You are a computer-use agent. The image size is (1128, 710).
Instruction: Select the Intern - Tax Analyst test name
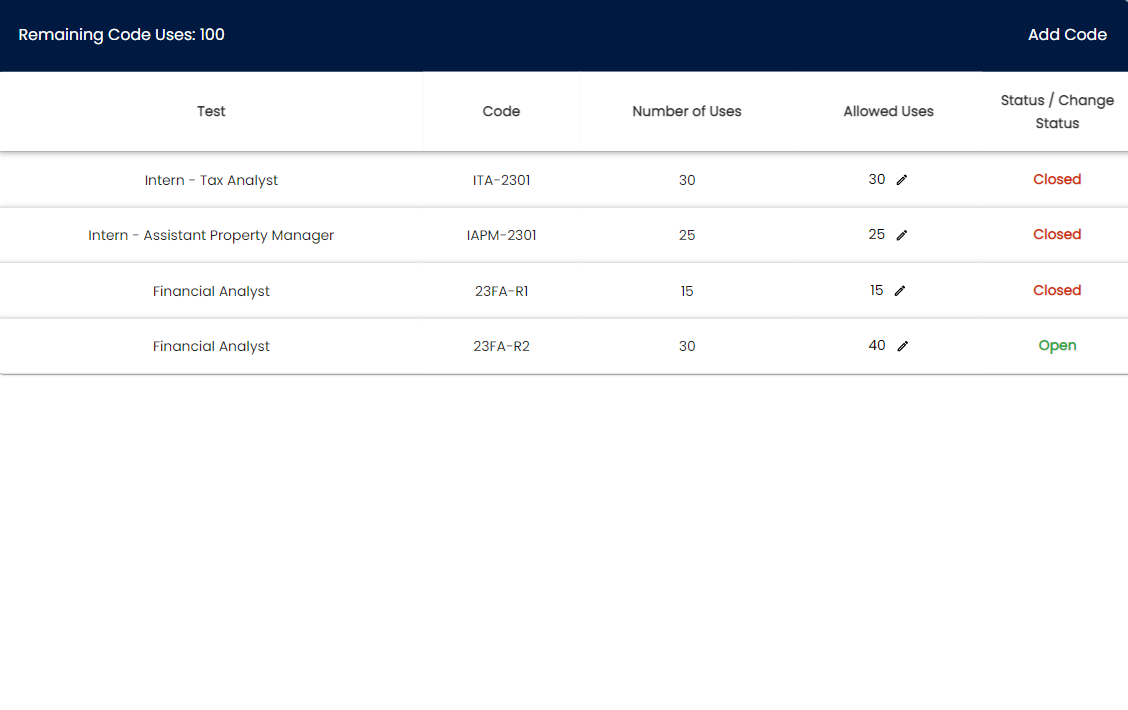(x=211, y=181)
